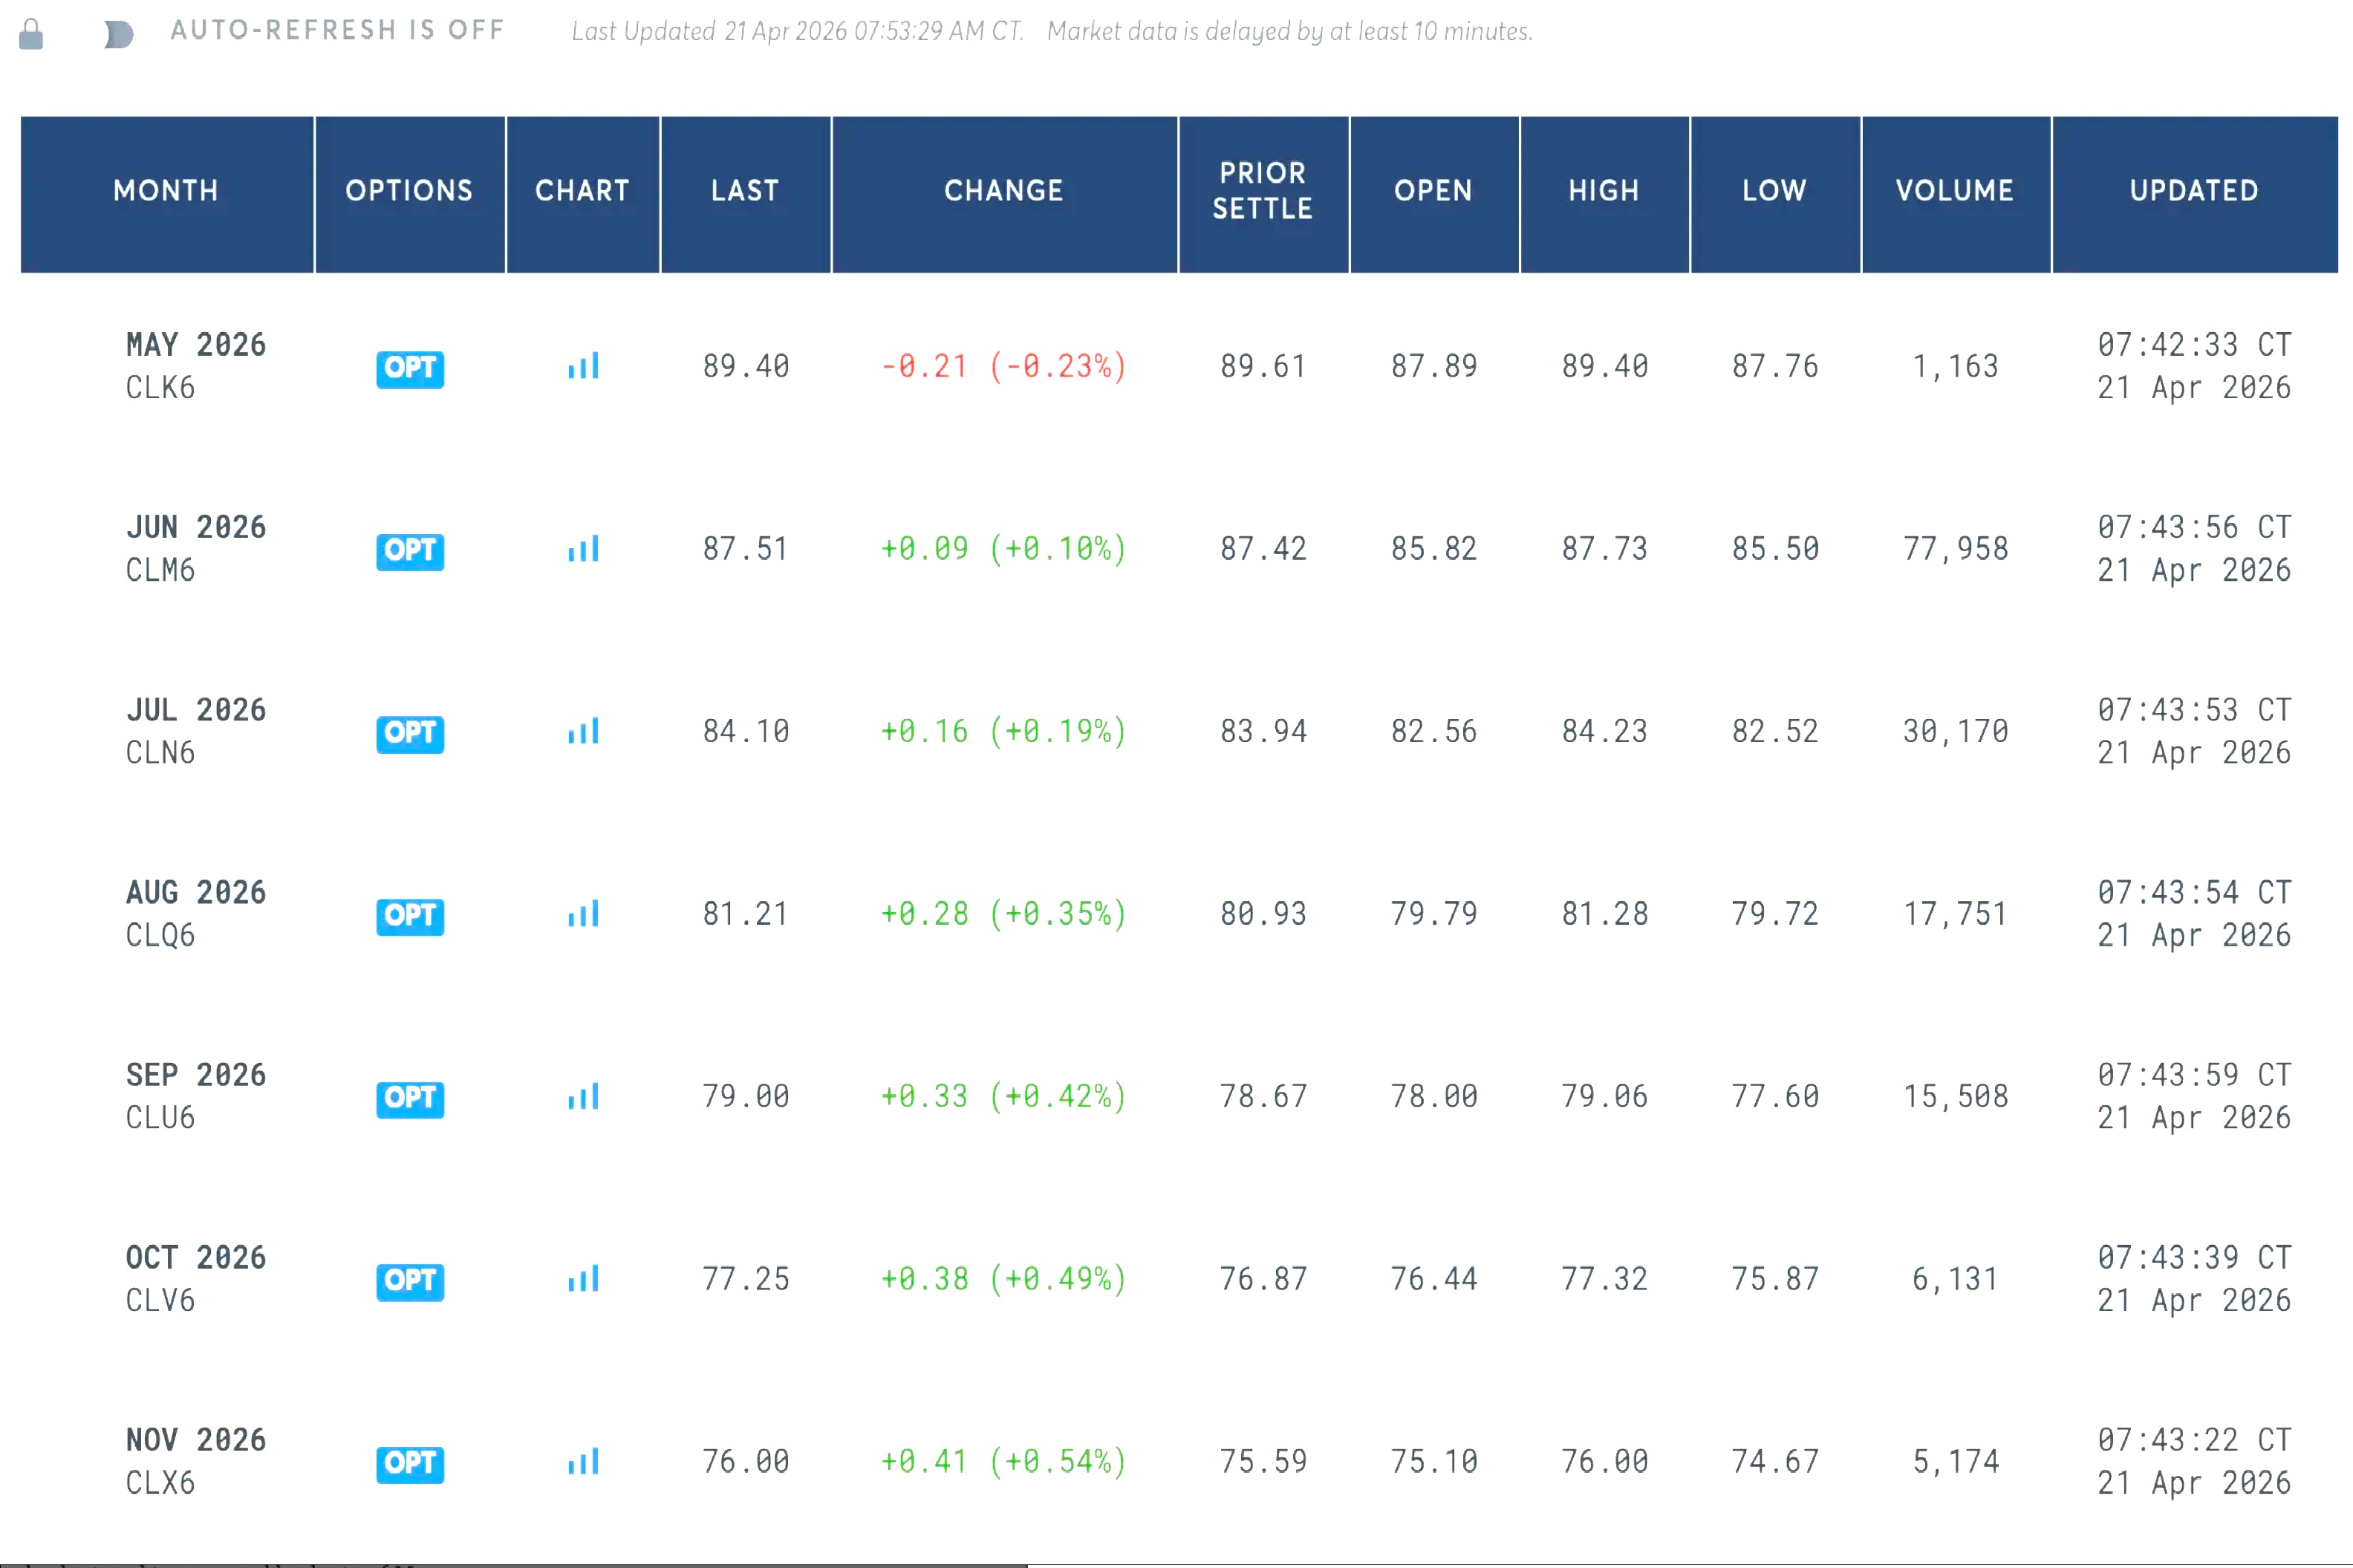Open the OCT 2026 contract link
Image resolution: width=2353 pixels, height=1568 pixels.
pos(196,1258)
